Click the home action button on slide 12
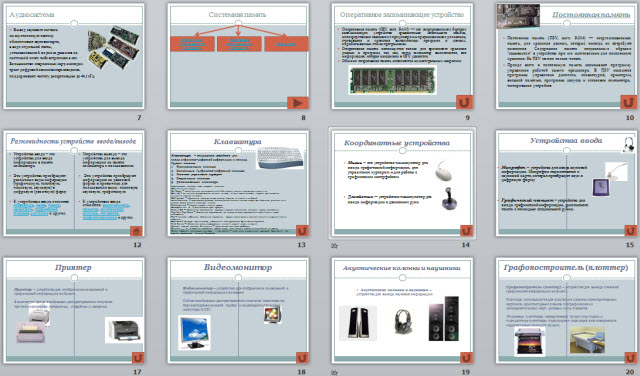Viewport: 640px width, 376px height. point(136,231)
